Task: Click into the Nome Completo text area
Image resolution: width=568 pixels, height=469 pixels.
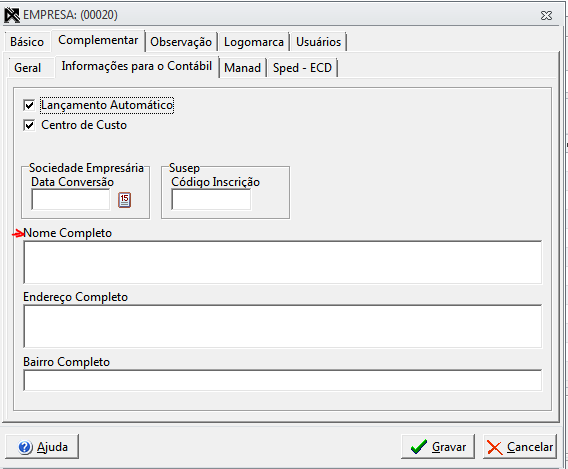Action: 283,262
